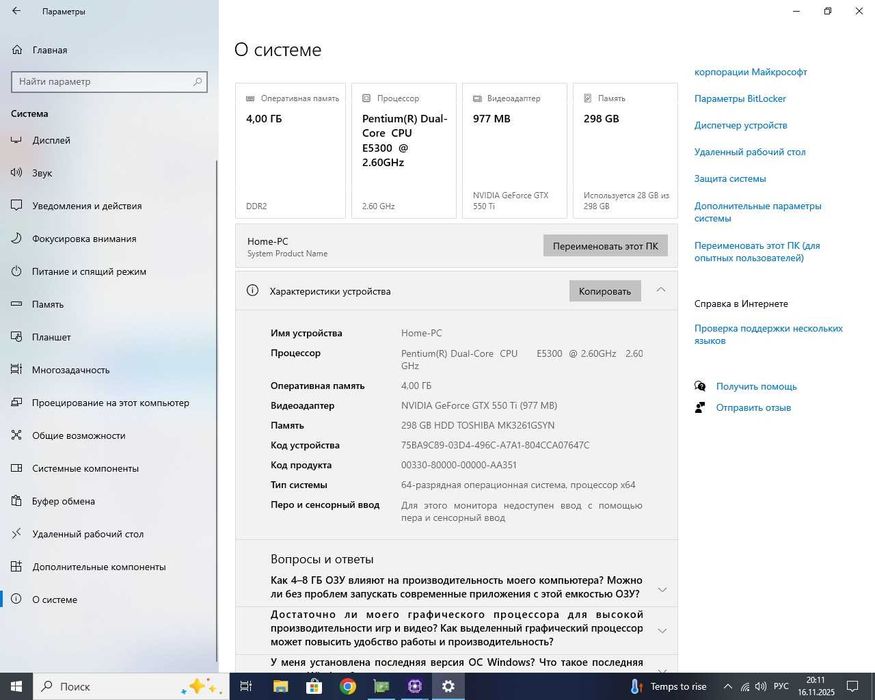Image resolution: width=875 pixels, height=700 pixels.
Task: Show hidden tray icons chevron
Action: click(728, 686)
